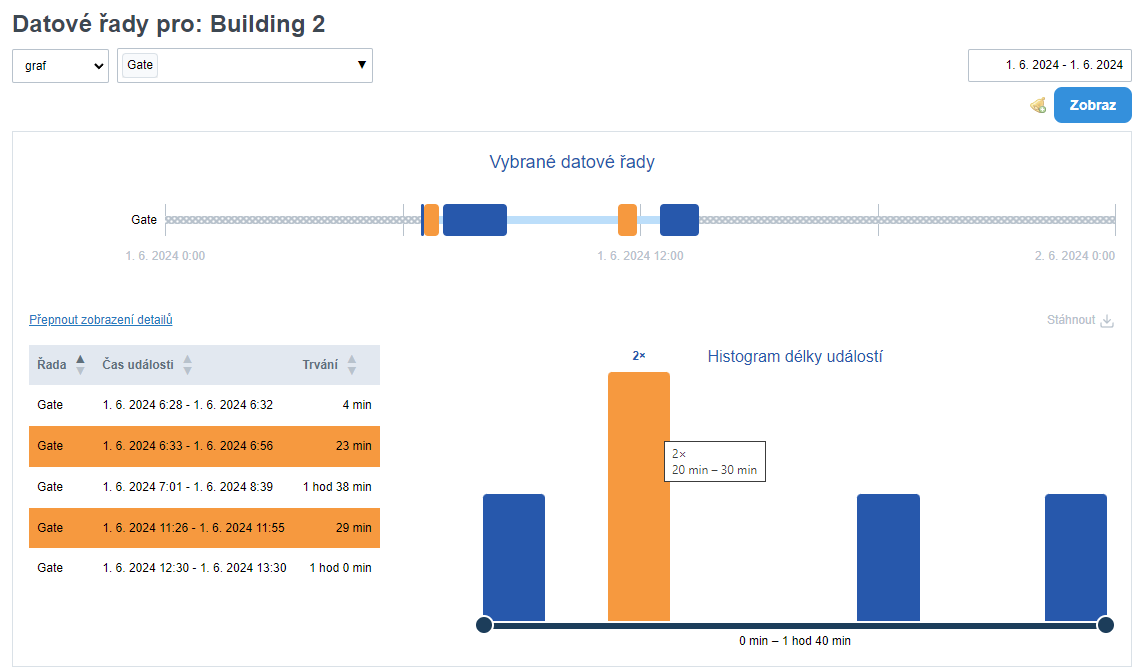Viewport: 1137px width, 670px height.
Task: Sort by Trvání column arrows
Action: (351, 365)
